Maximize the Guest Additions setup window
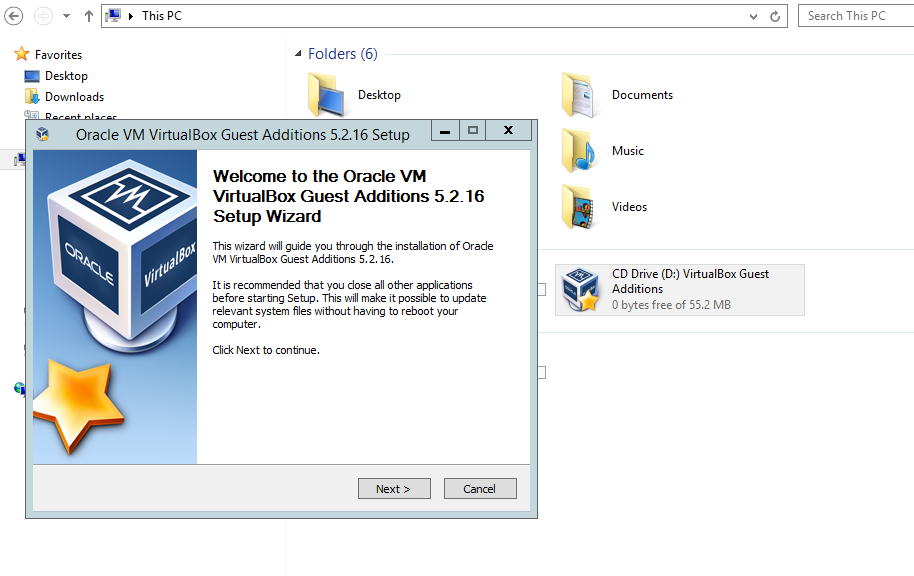The height and width of the screenshot is (576, 914). click(473, 131)
